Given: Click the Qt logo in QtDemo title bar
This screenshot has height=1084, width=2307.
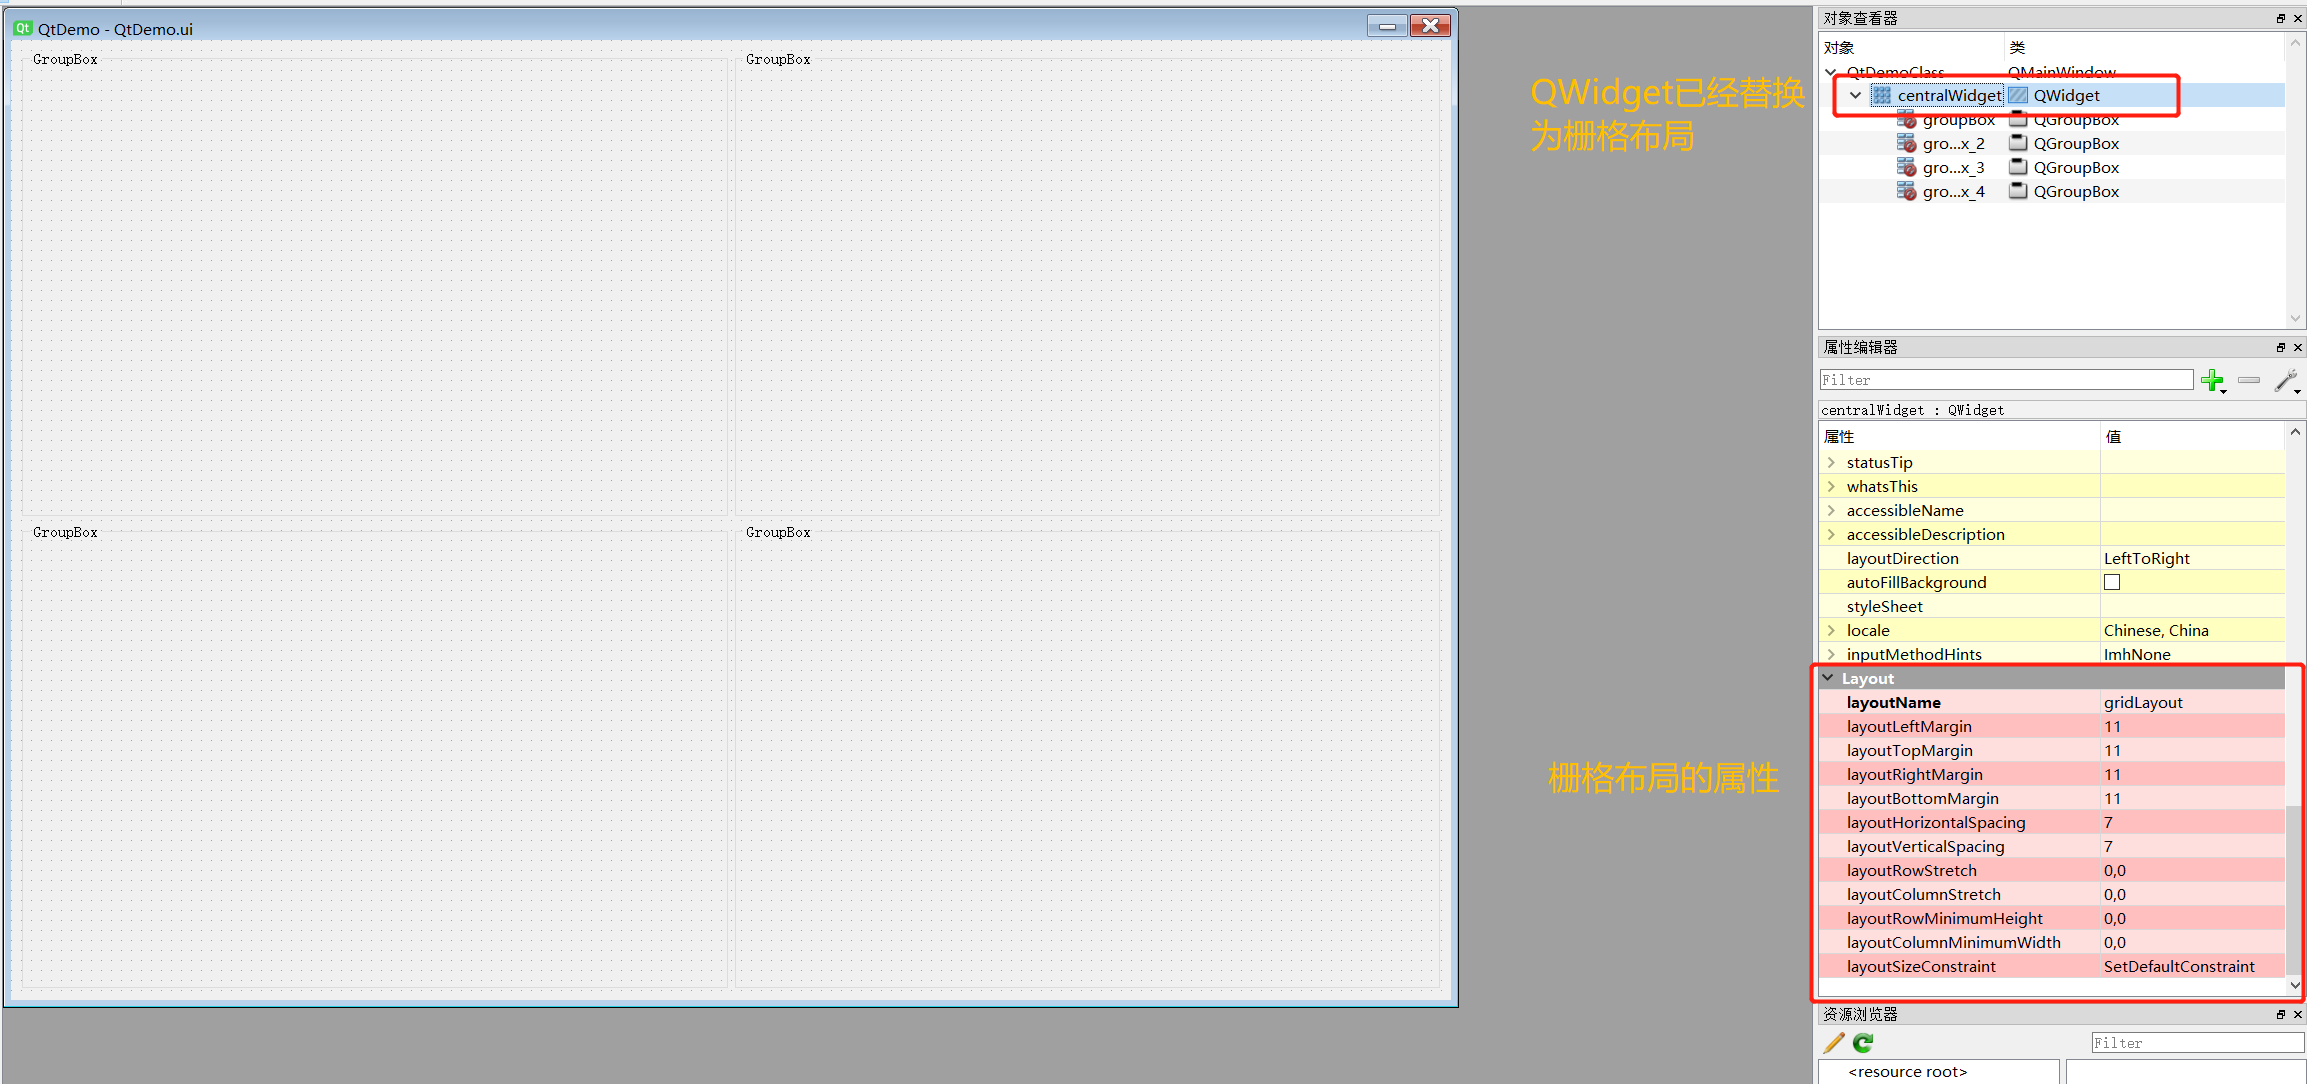Looking at the screenshot, I should pyautogui.click(x=23, y=28).
